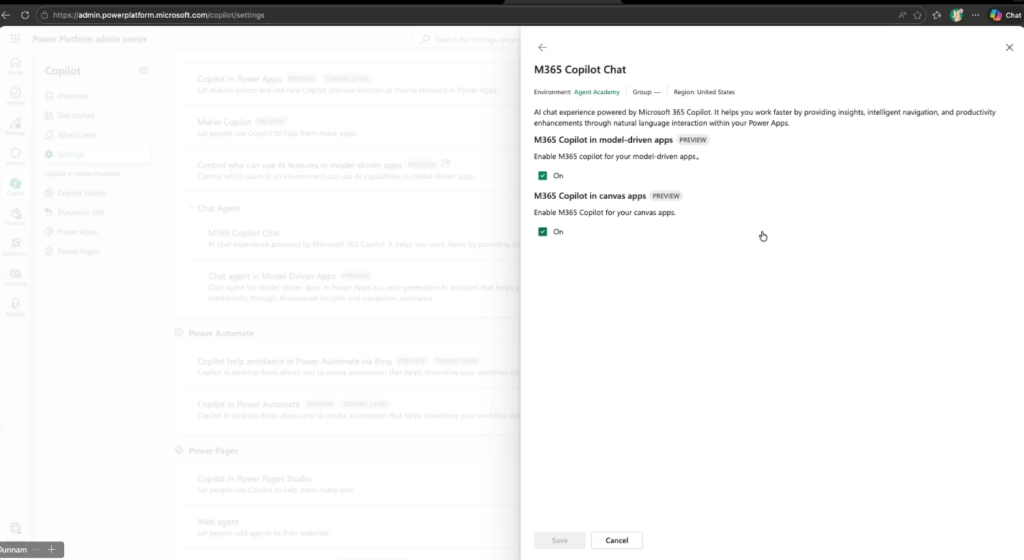Open Support headset icon in left rail
Viewport: 1024px width, 560px height.
15,307
